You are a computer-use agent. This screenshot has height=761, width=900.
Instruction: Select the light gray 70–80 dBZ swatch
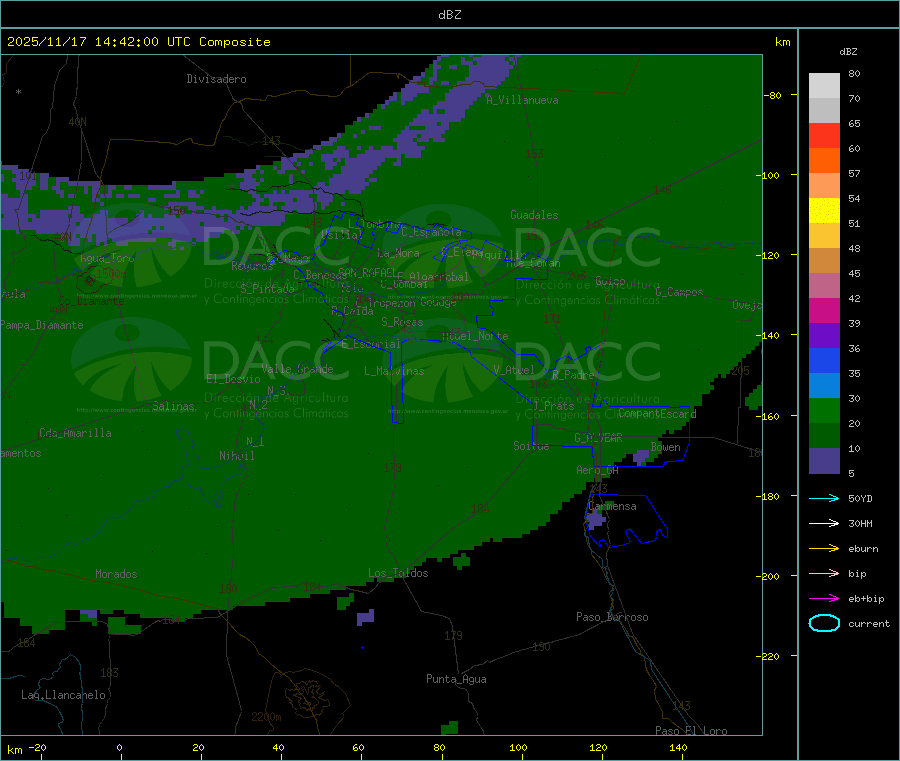coord(824,86)
